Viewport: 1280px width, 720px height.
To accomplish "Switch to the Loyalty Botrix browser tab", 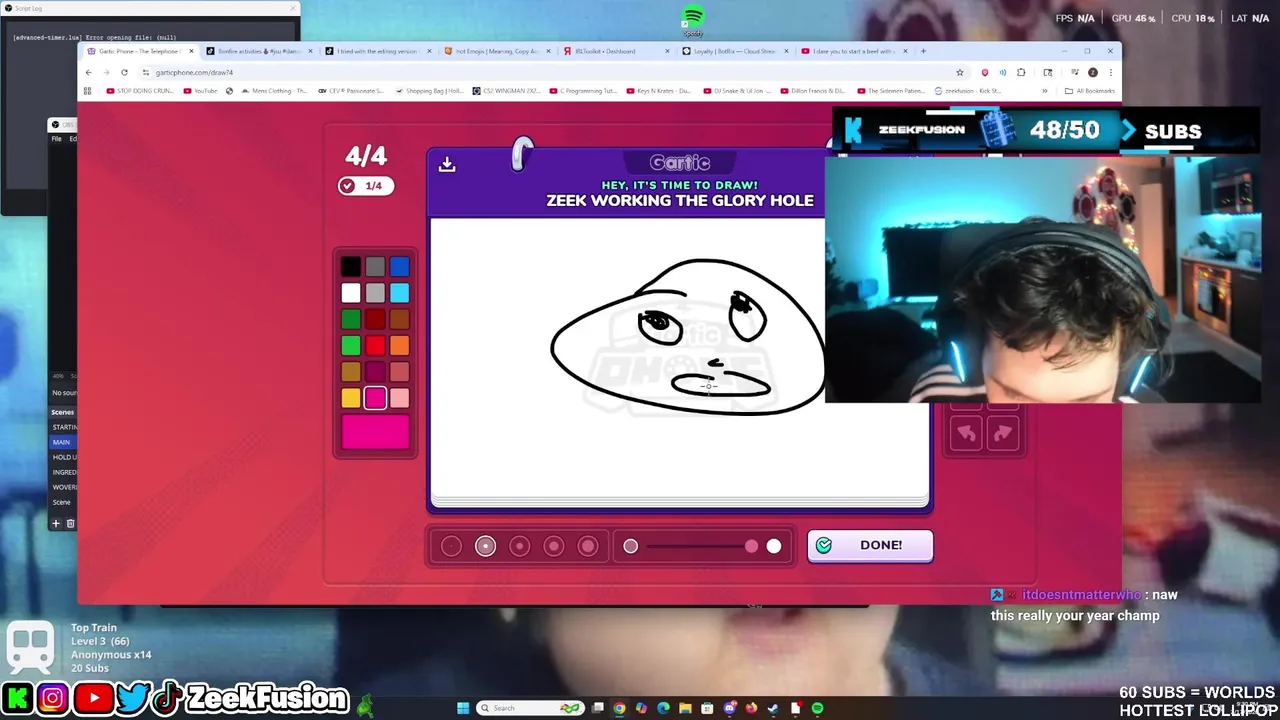I will pyautogui.click(x=735, y=51).
